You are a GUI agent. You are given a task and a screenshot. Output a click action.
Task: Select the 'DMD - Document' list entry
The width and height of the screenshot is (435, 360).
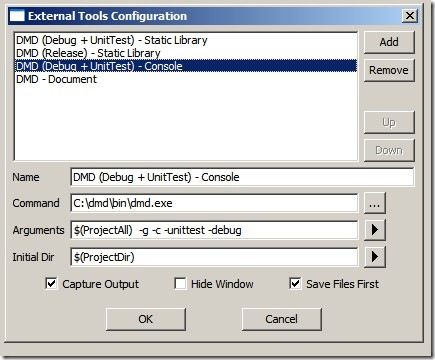(186, 79)
